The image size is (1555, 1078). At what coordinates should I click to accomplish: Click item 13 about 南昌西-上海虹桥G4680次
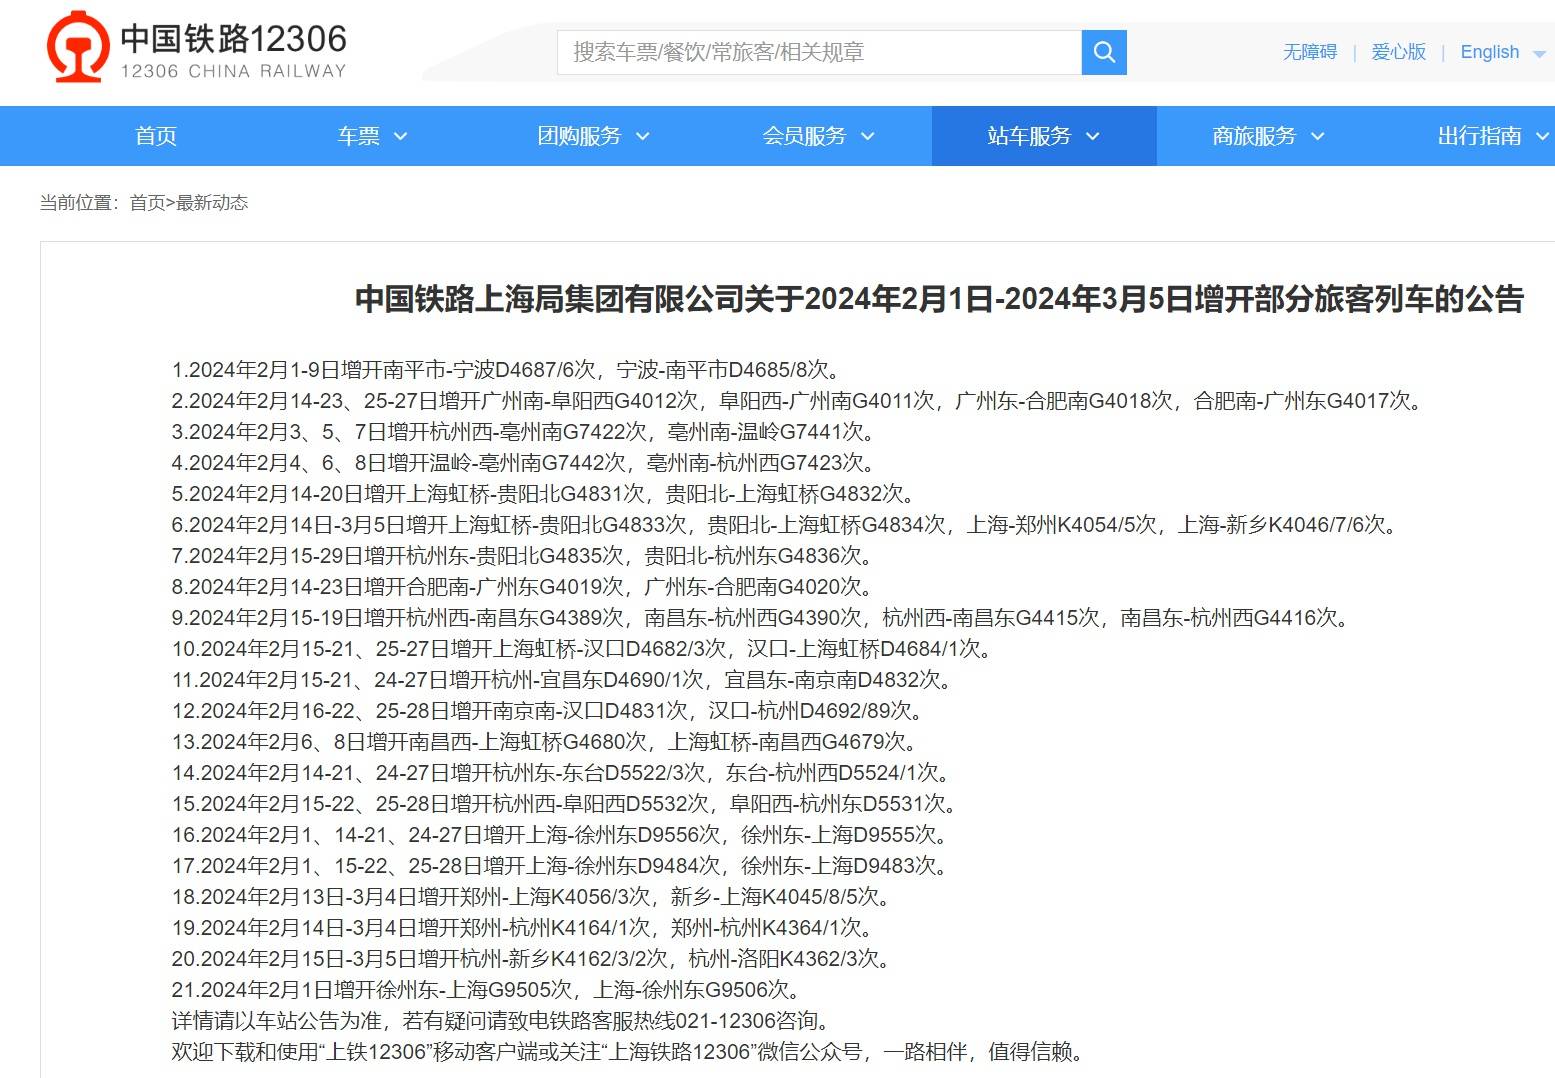[546, 742]
